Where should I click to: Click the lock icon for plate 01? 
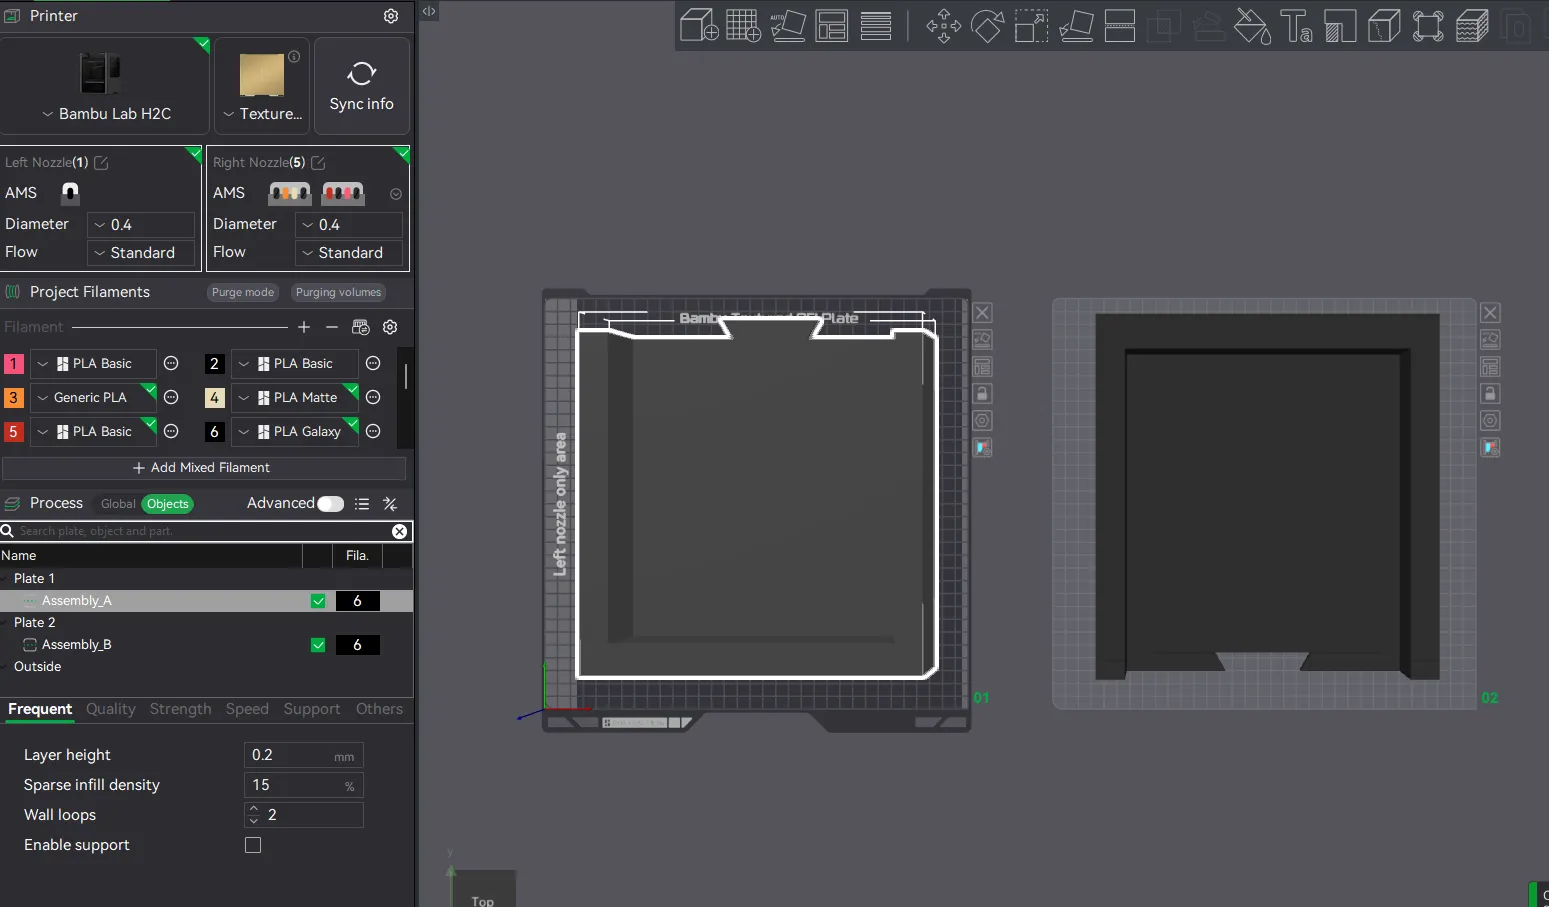pyautogui.click(x=983, y=394)
